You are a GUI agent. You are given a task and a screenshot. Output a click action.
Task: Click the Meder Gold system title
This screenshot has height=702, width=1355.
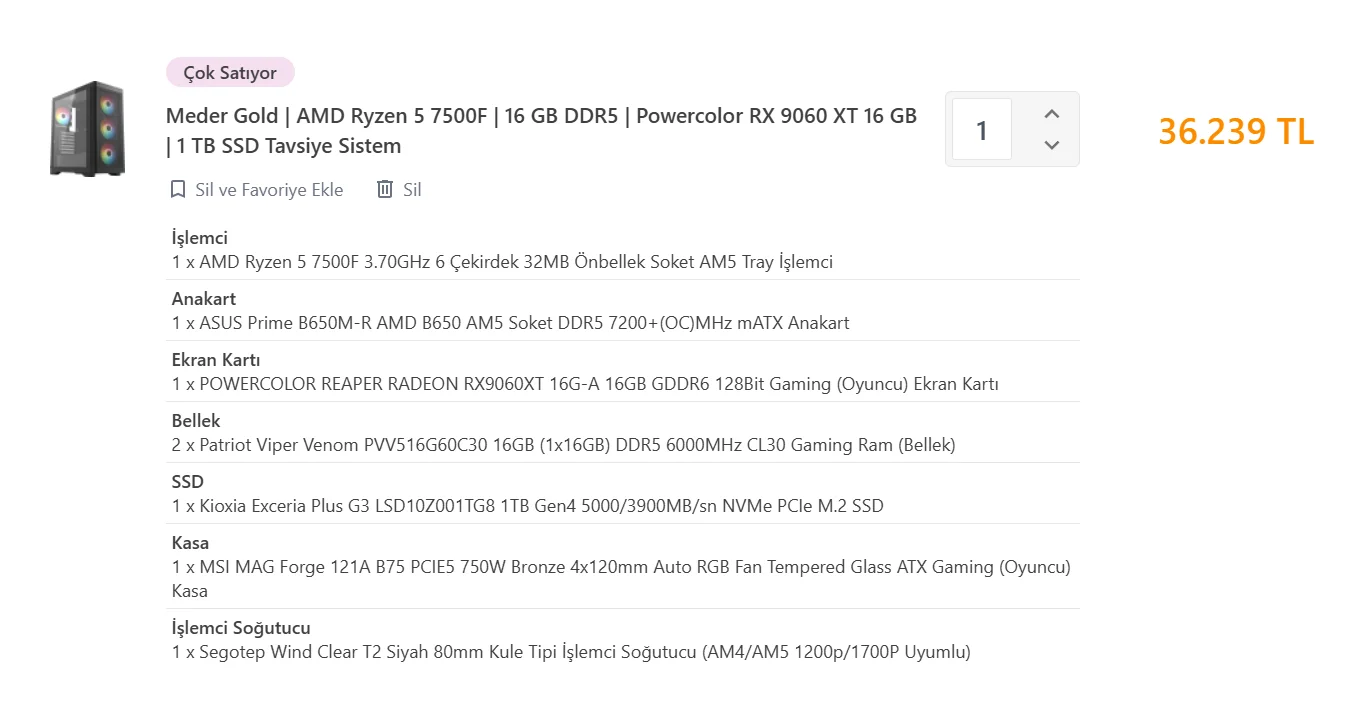point(541,130)
